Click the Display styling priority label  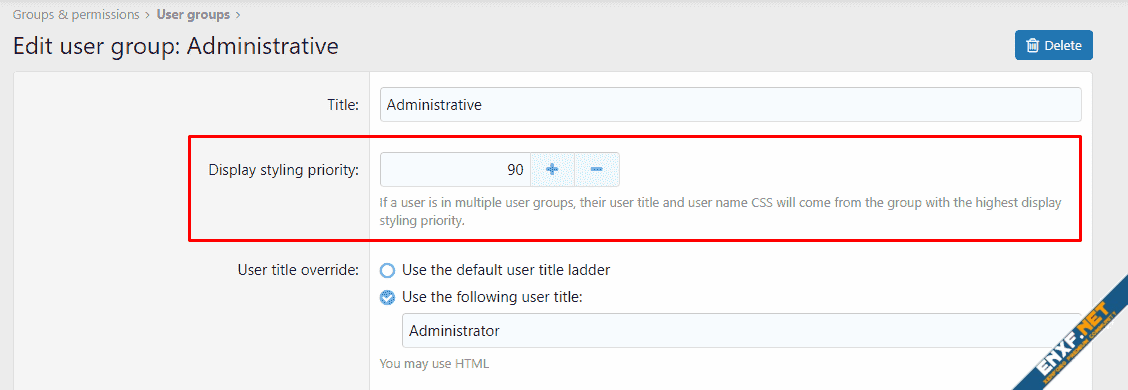click(283, 171)
